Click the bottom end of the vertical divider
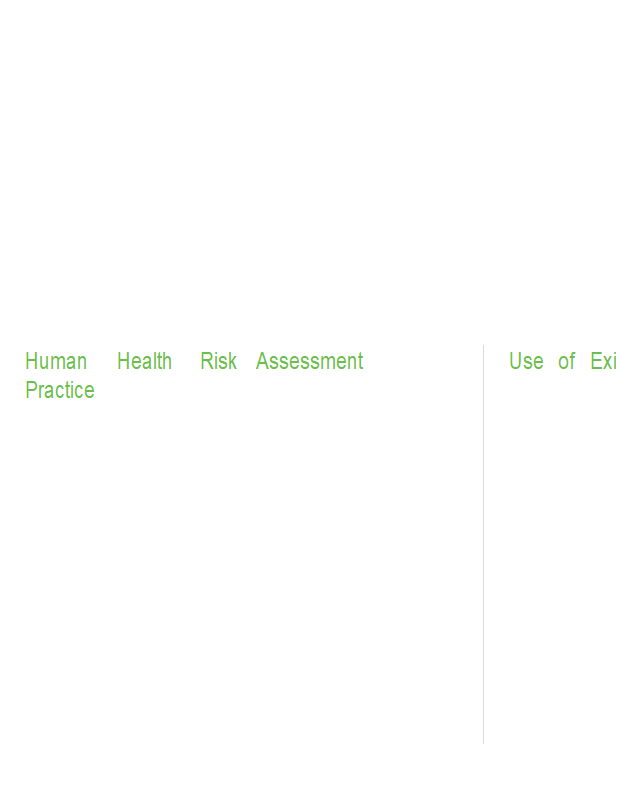 (x=483, y=741)
